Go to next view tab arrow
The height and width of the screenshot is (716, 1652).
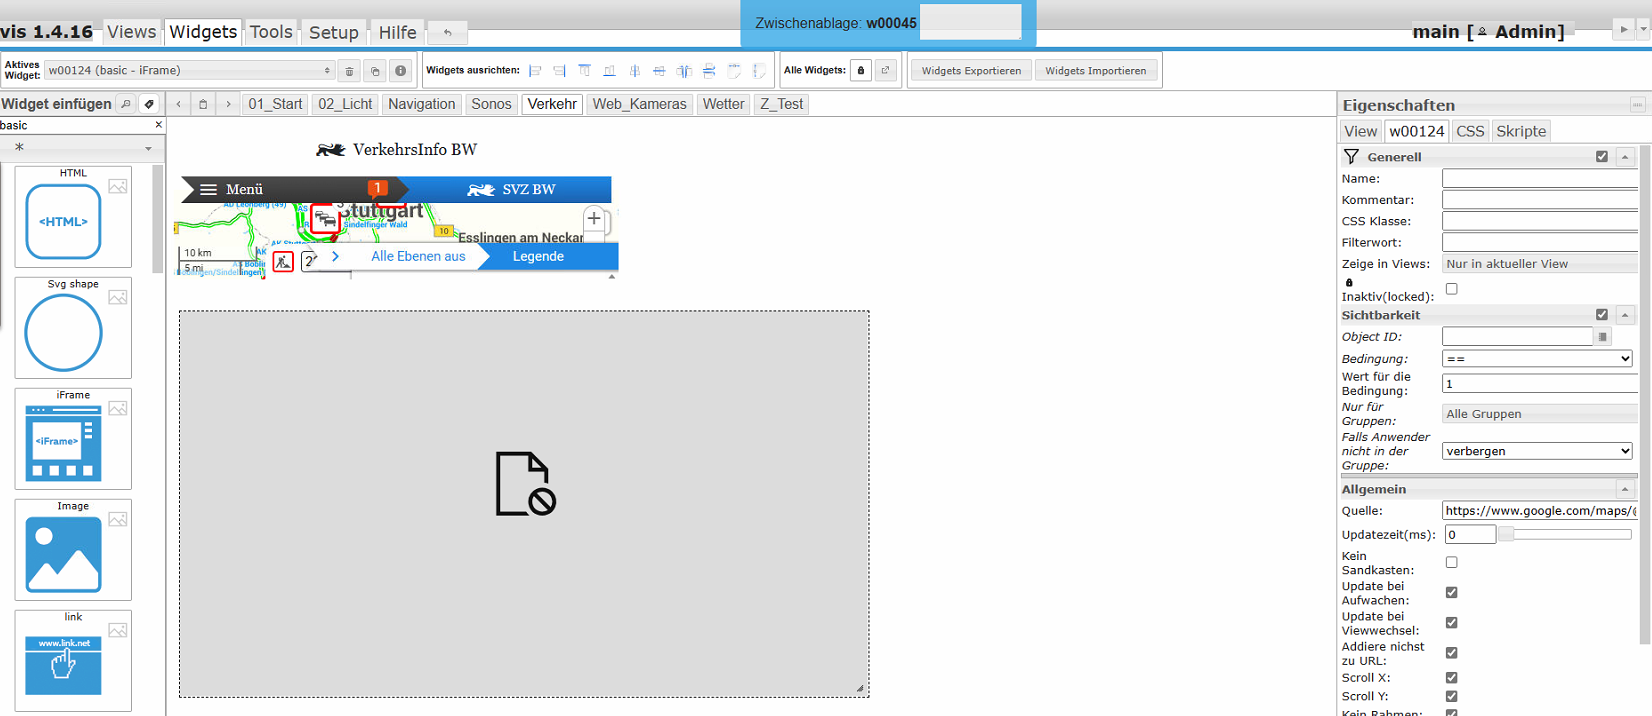click(x=228, y=104)
